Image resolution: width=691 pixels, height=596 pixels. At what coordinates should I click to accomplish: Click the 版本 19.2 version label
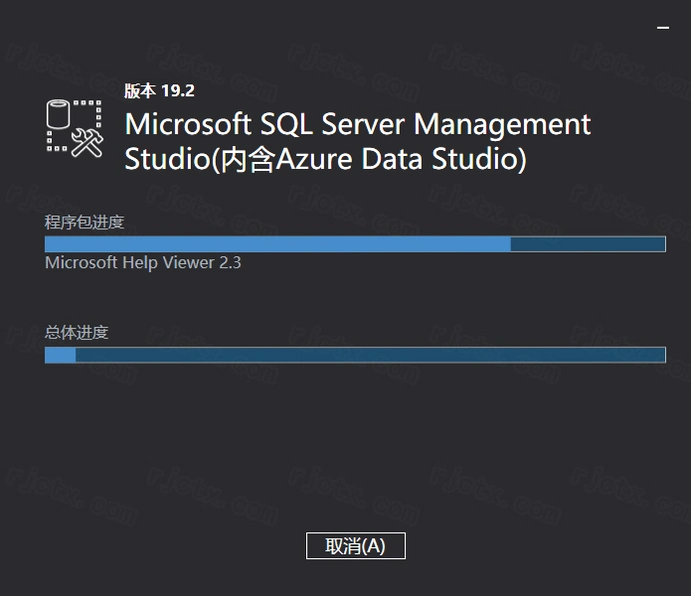tap(159, 91)
